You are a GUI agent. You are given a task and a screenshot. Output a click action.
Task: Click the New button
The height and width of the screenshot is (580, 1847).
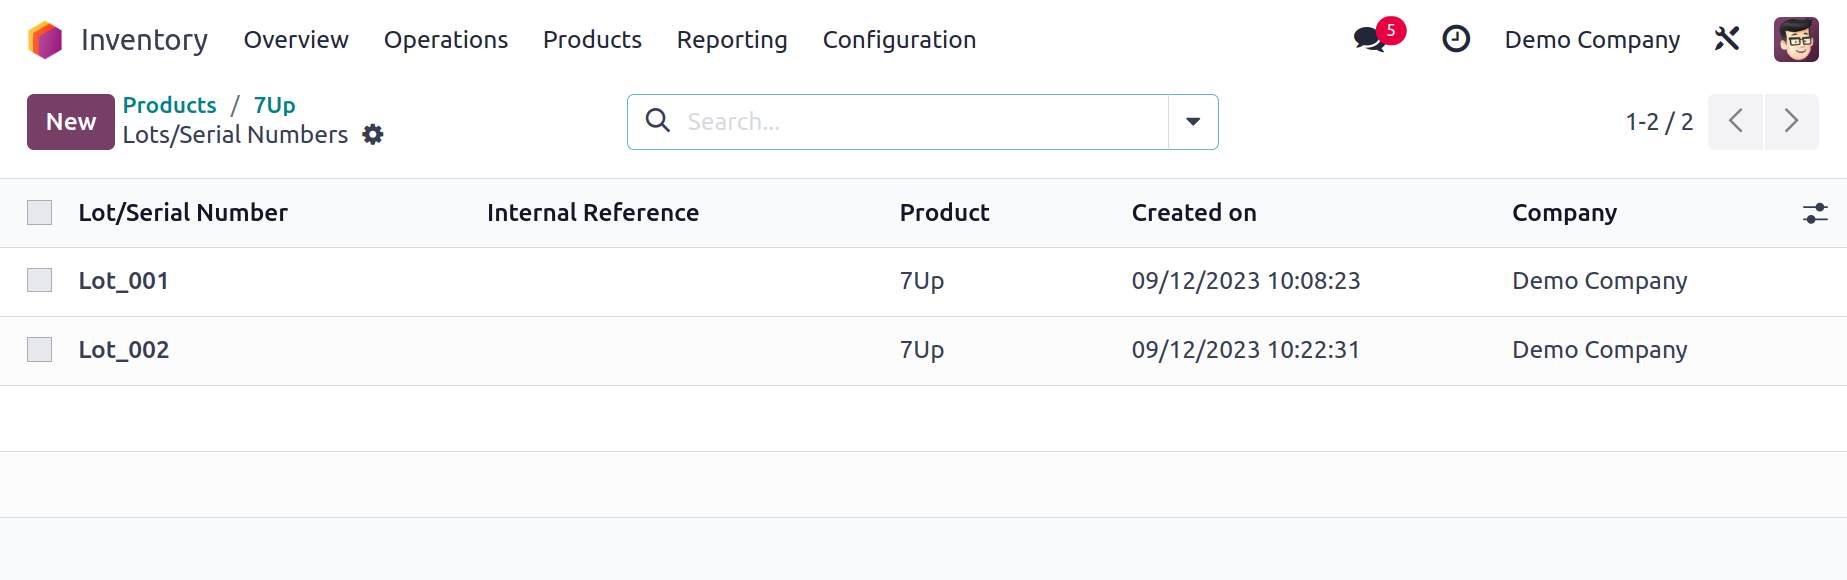[x=71, y=122]
